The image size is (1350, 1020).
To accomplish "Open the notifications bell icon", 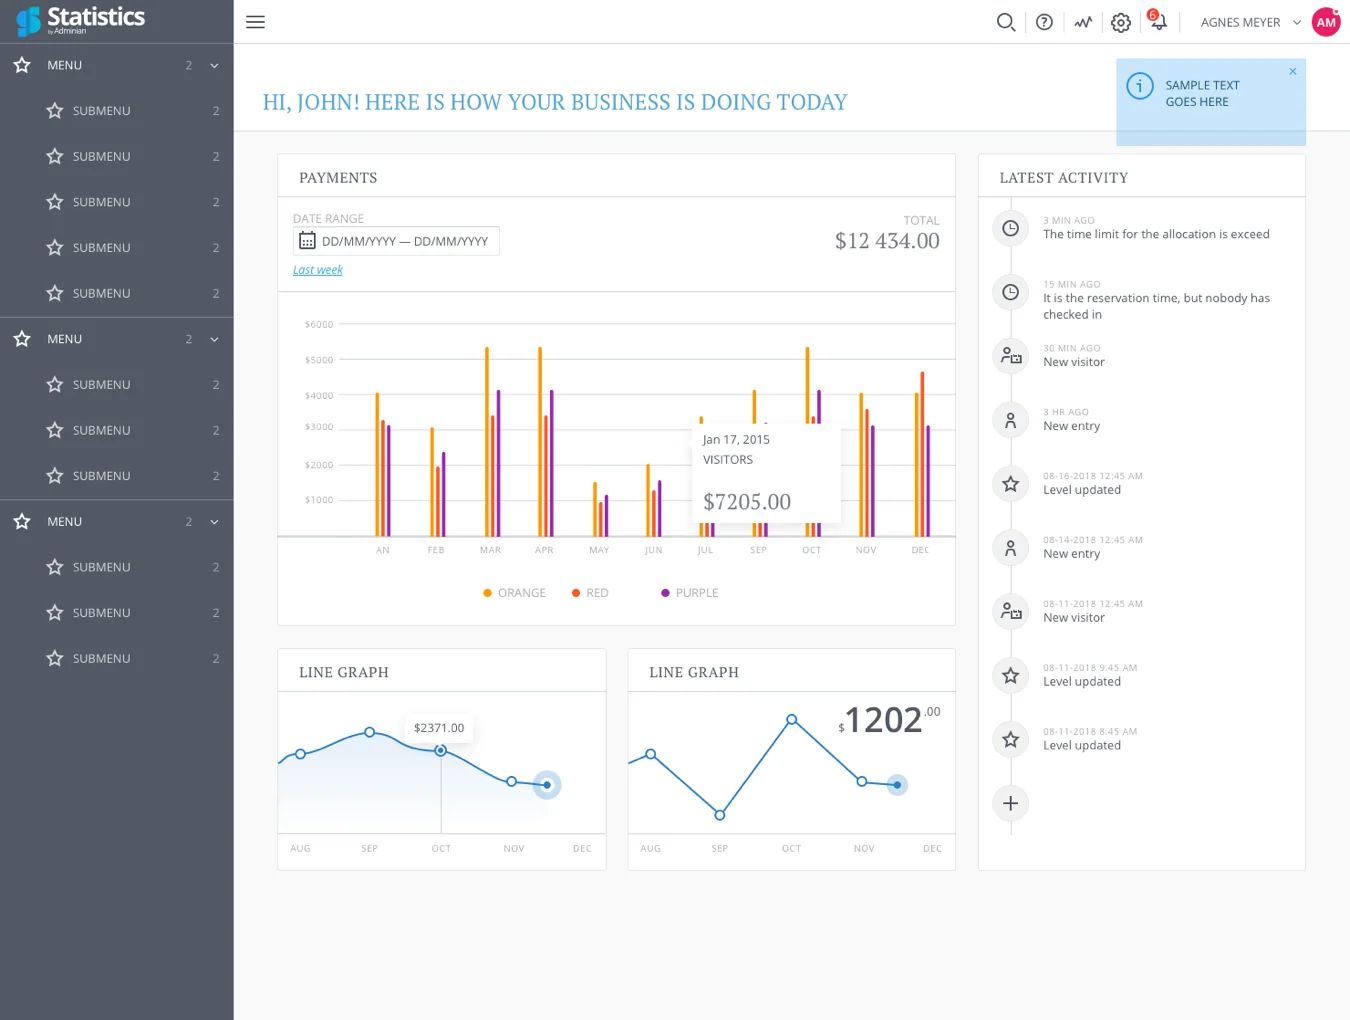I will pyautogui.click(x=1158, y=21).
